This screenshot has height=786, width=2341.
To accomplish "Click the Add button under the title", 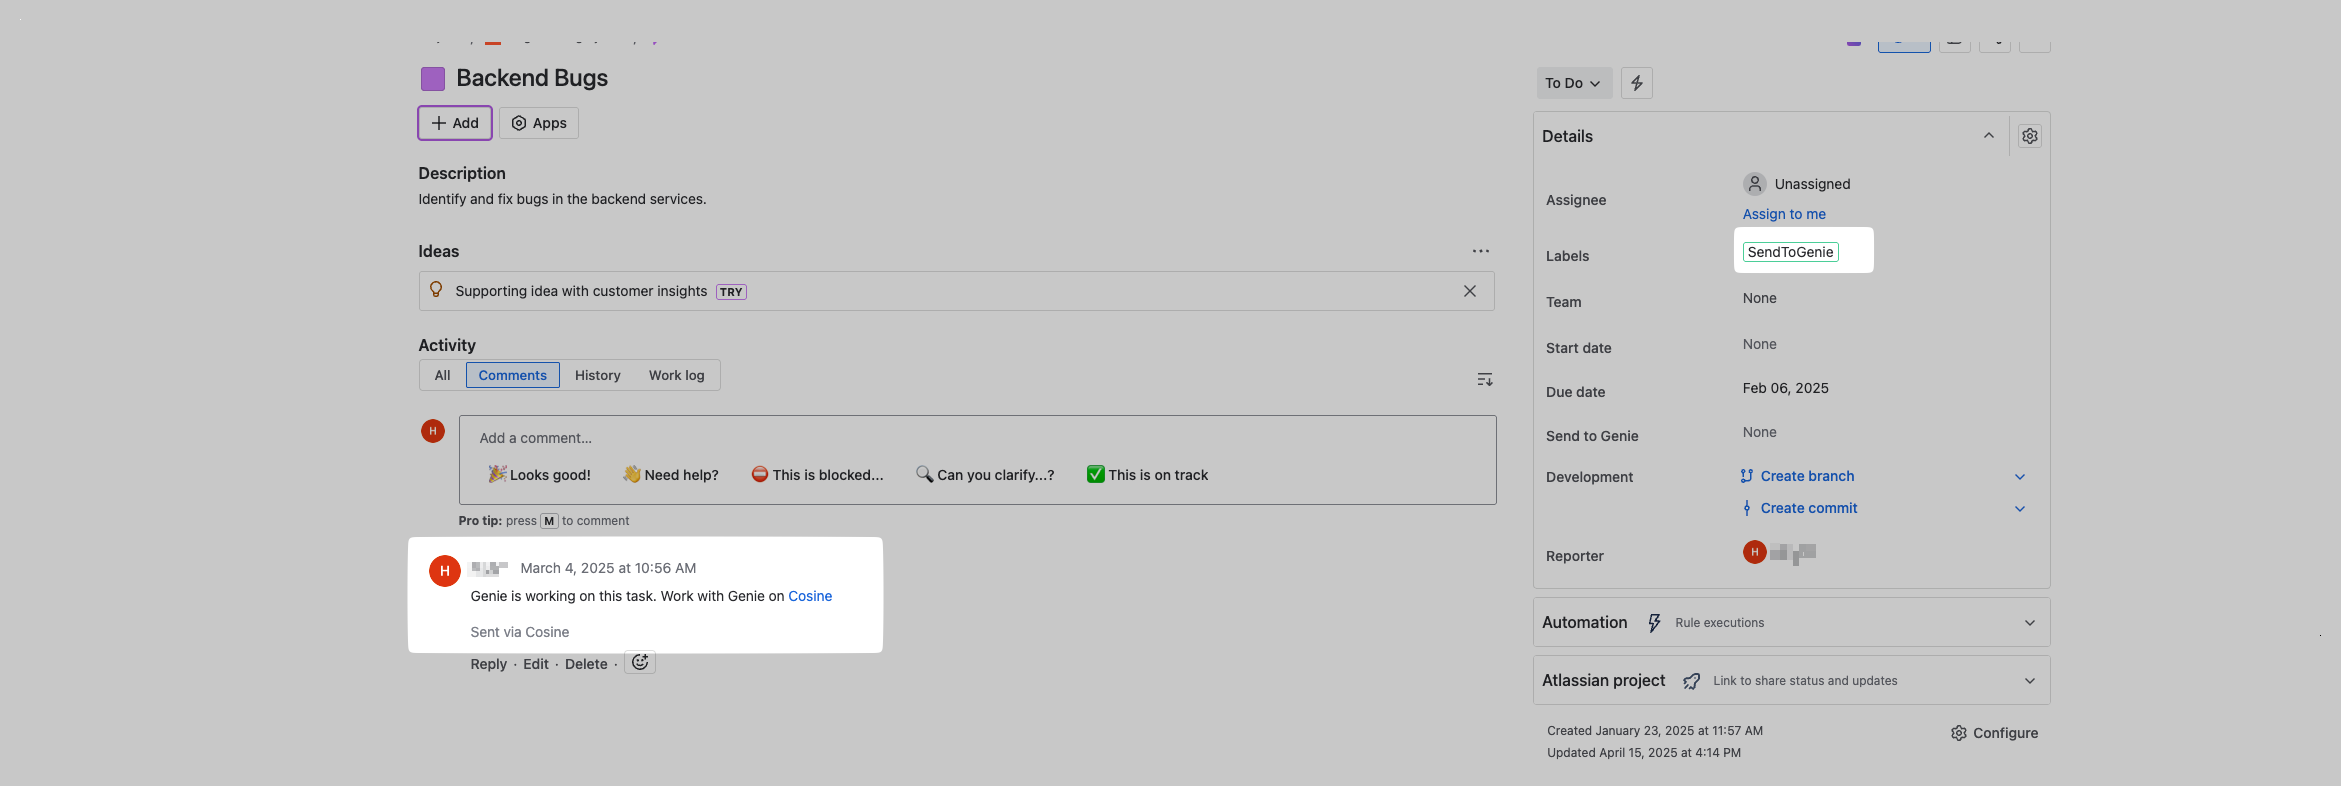I will click(455, 123).
